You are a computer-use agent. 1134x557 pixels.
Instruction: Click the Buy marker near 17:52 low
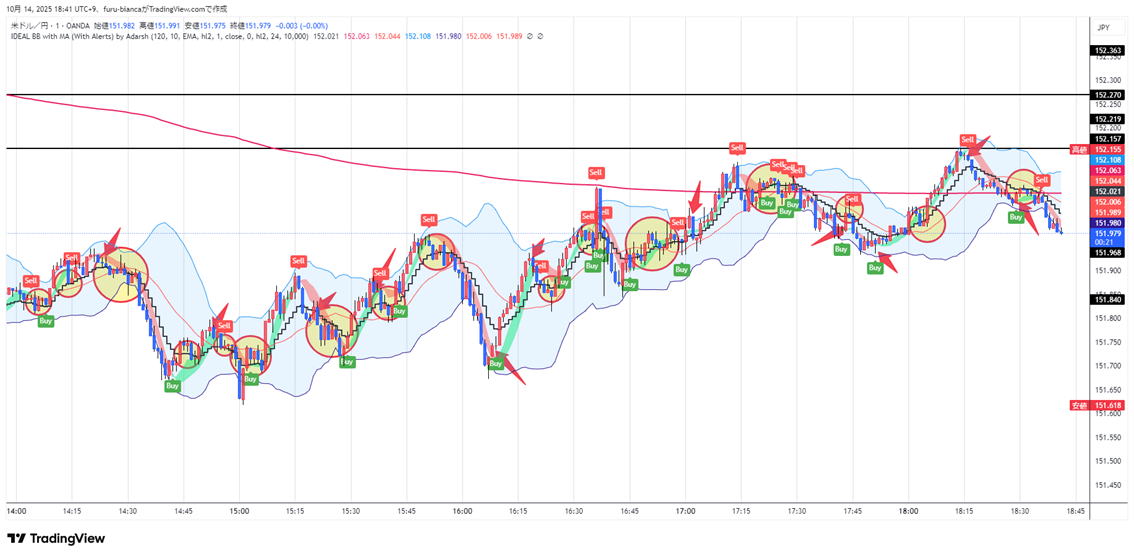pyautogui.click(x=875, y=268)
